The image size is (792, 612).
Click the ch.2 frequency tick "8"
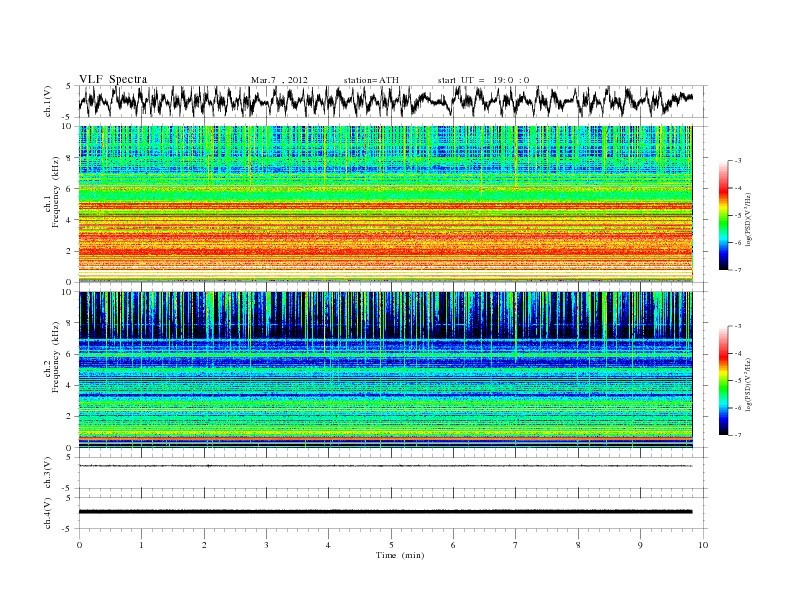pos(70,323)
